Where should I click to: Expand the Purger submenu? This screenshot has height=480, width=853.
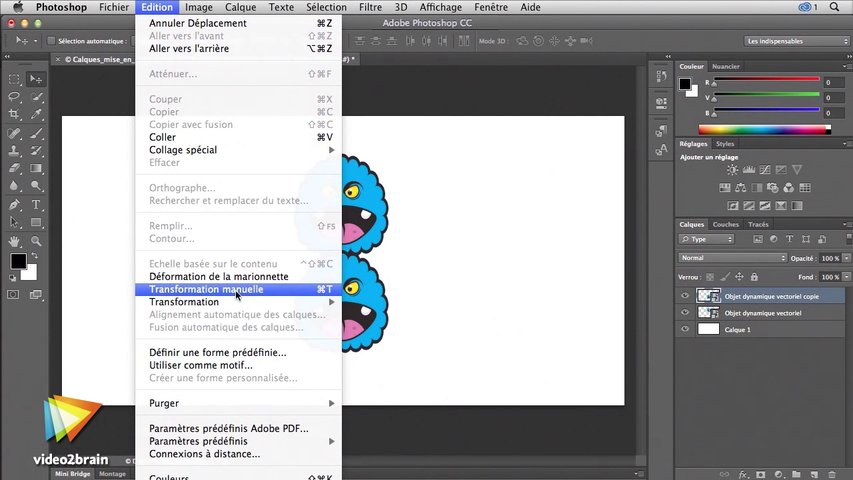238,403
